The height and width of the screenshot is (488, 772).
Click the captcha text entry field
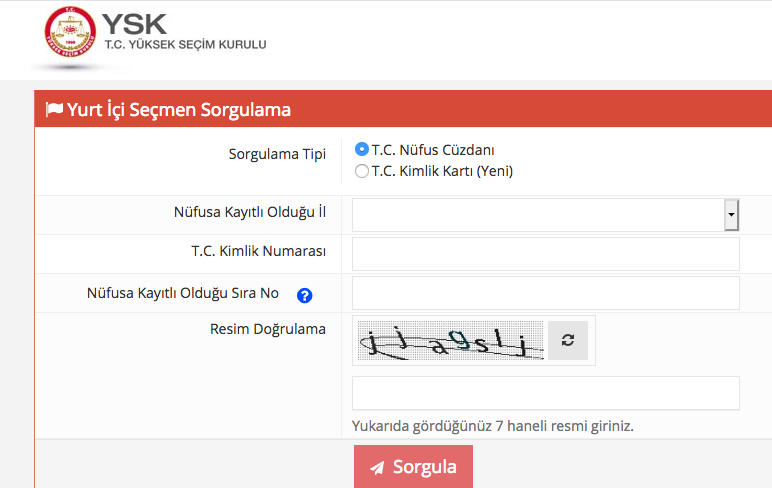(x=545, y=393)
